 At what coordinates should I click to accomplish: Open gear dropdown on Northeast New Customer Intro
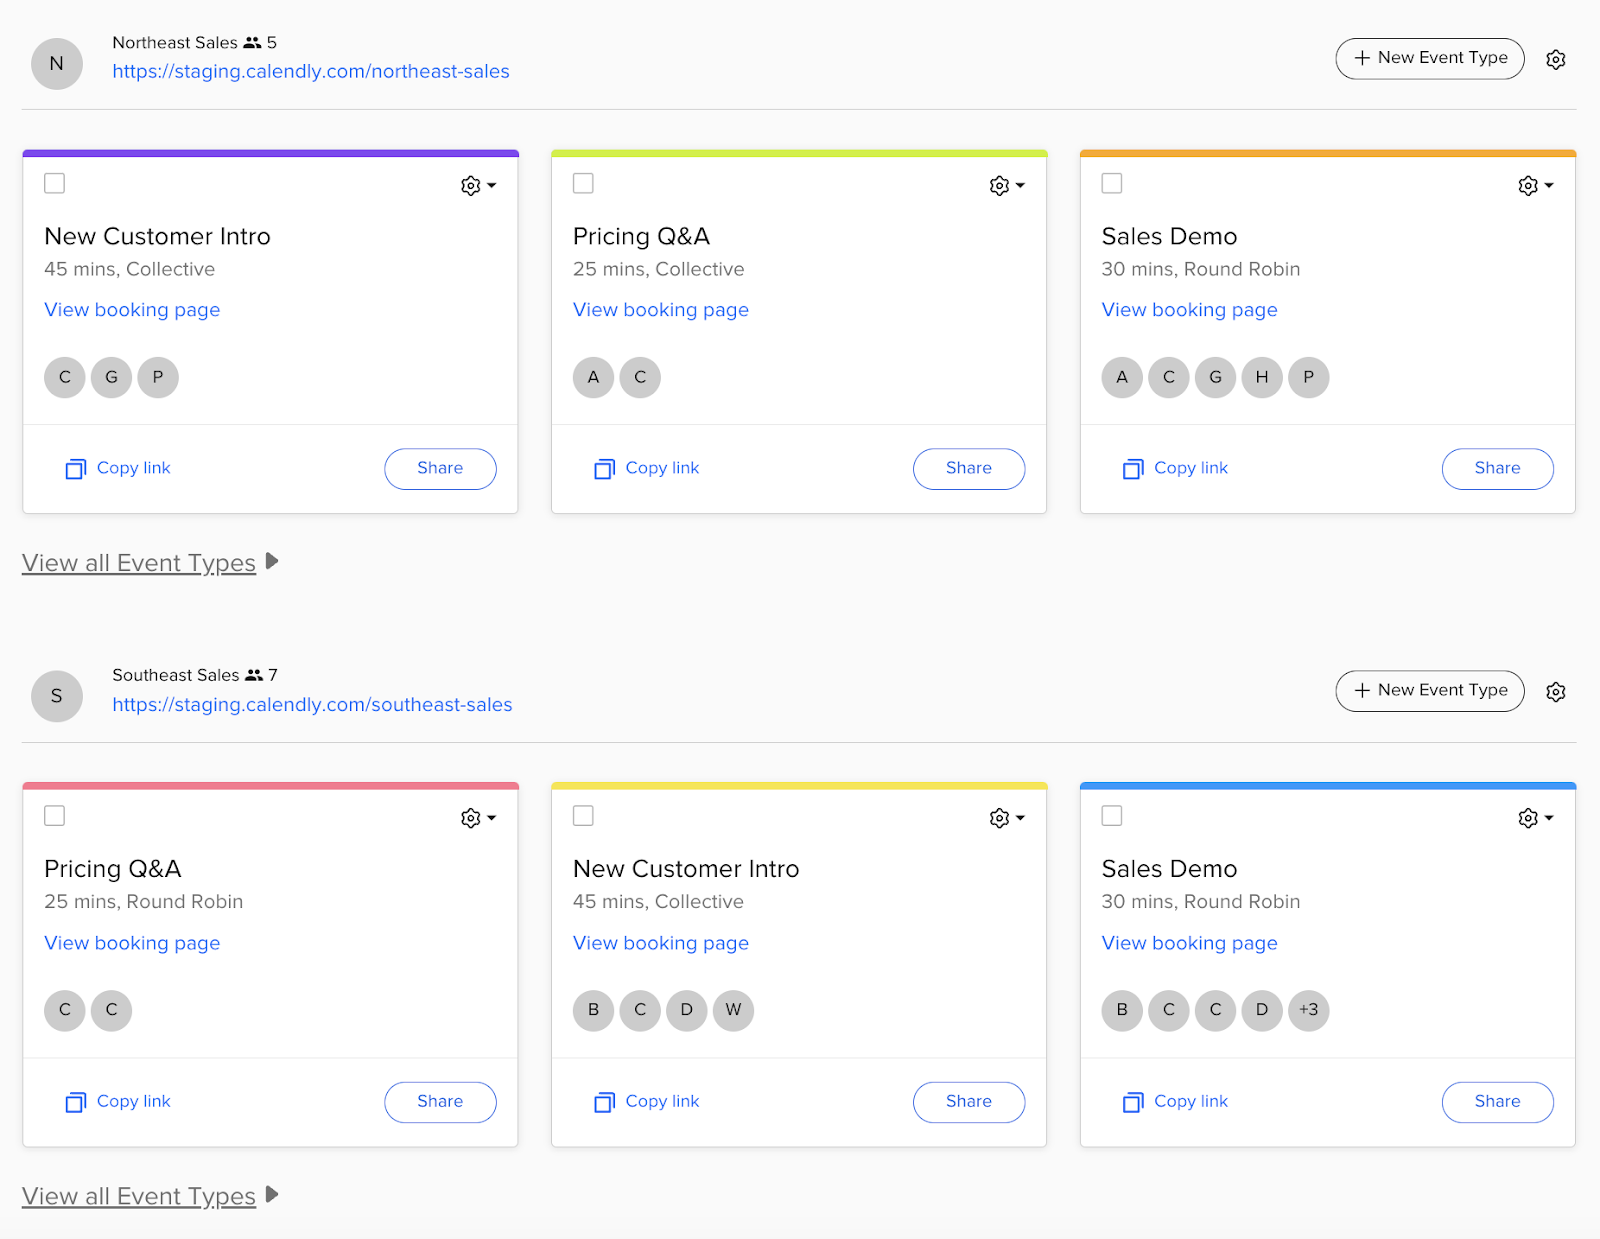(478, 186)
